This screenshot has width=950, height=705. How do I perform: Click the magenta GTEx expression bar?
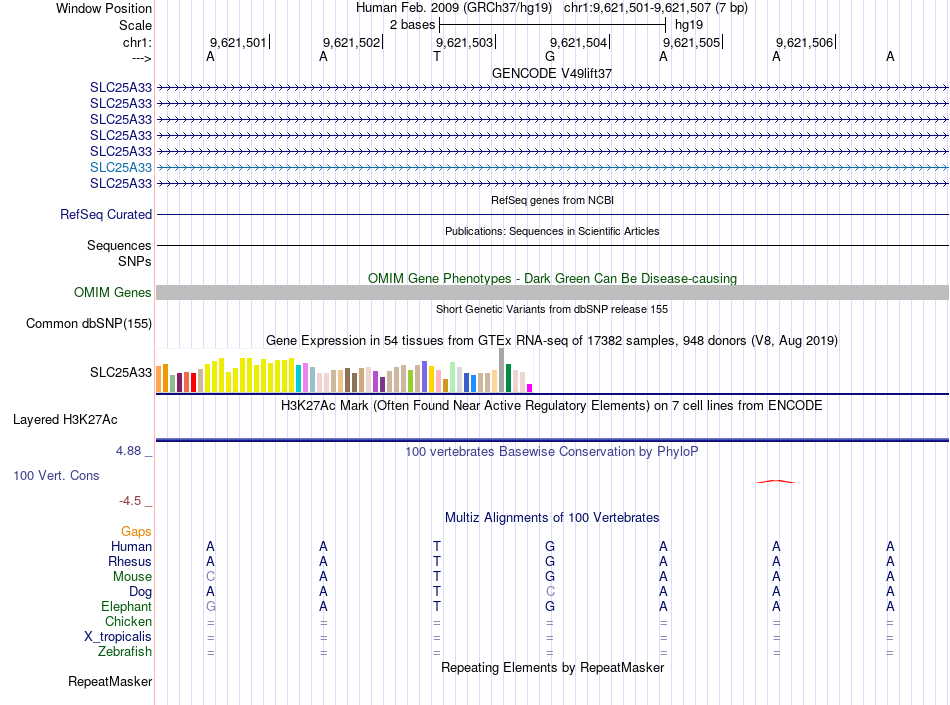530,388
